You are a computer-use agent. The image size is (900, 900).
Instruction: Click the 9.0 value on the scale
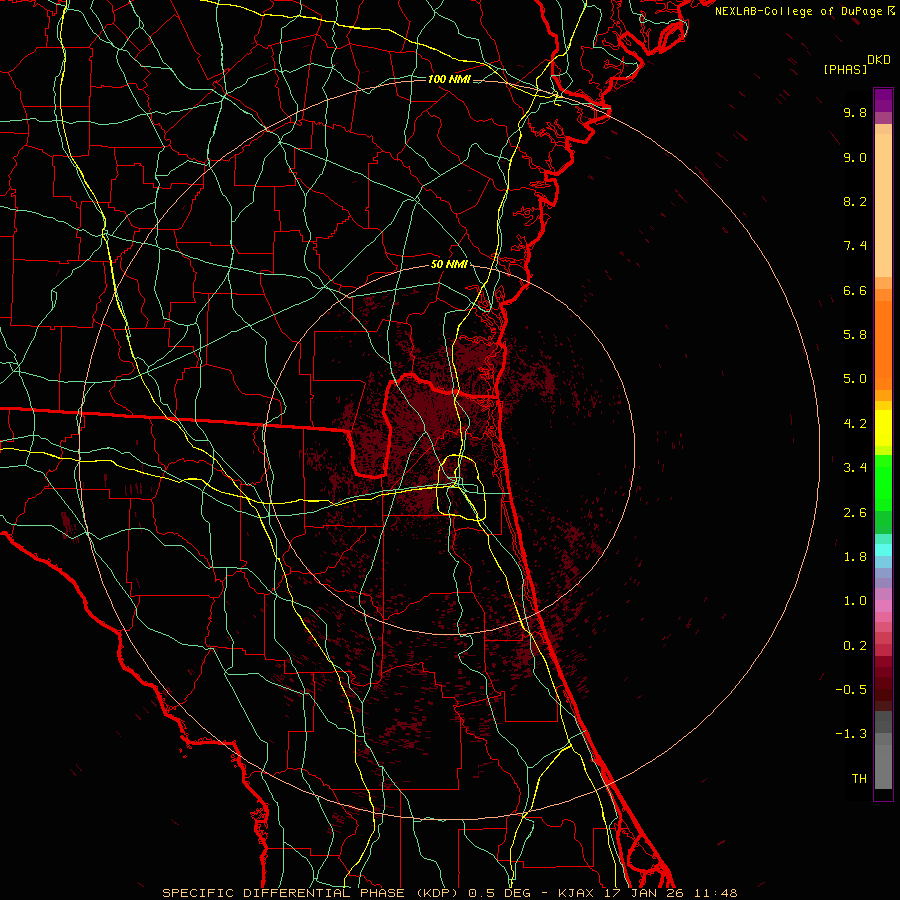(855, 157)
